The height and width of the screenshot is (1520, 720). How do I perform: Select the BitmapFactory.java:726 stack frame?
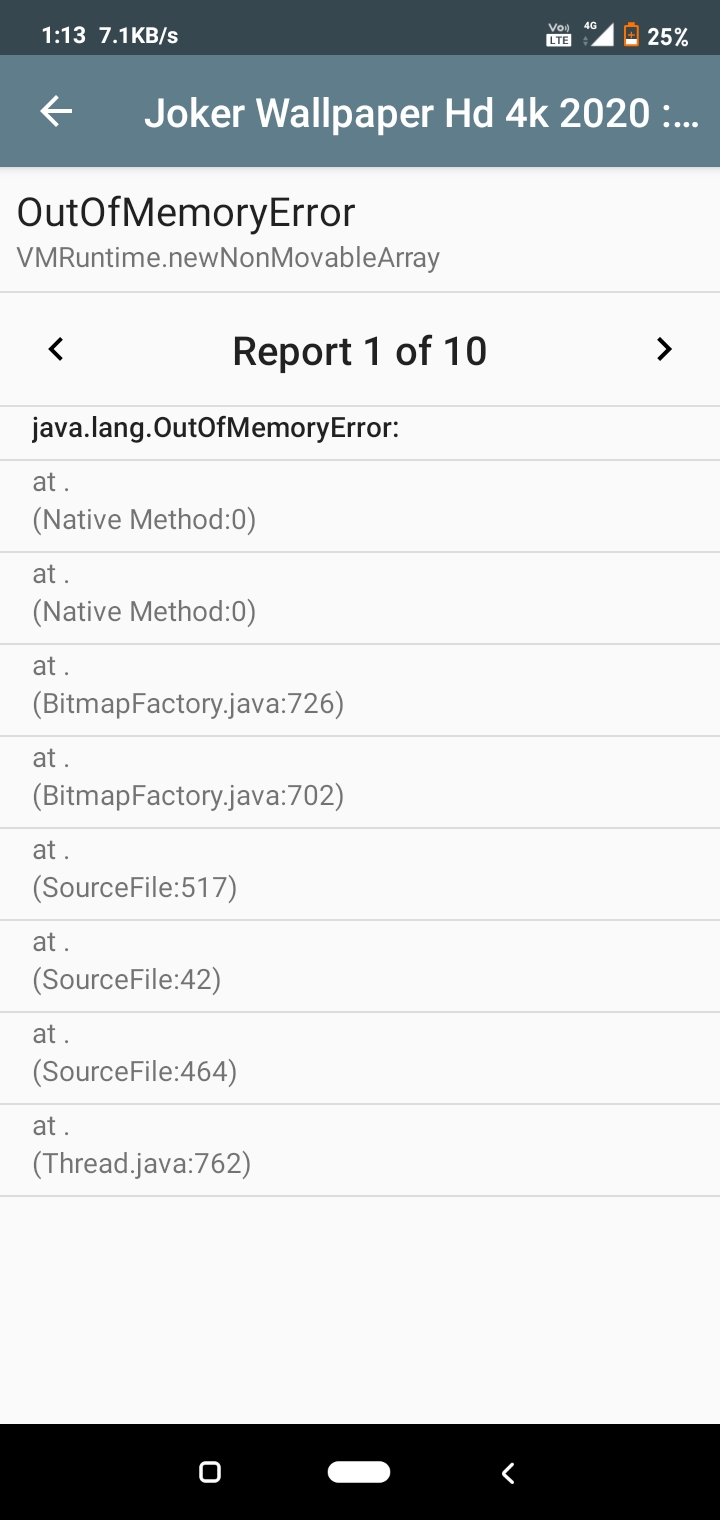(188, 690)
